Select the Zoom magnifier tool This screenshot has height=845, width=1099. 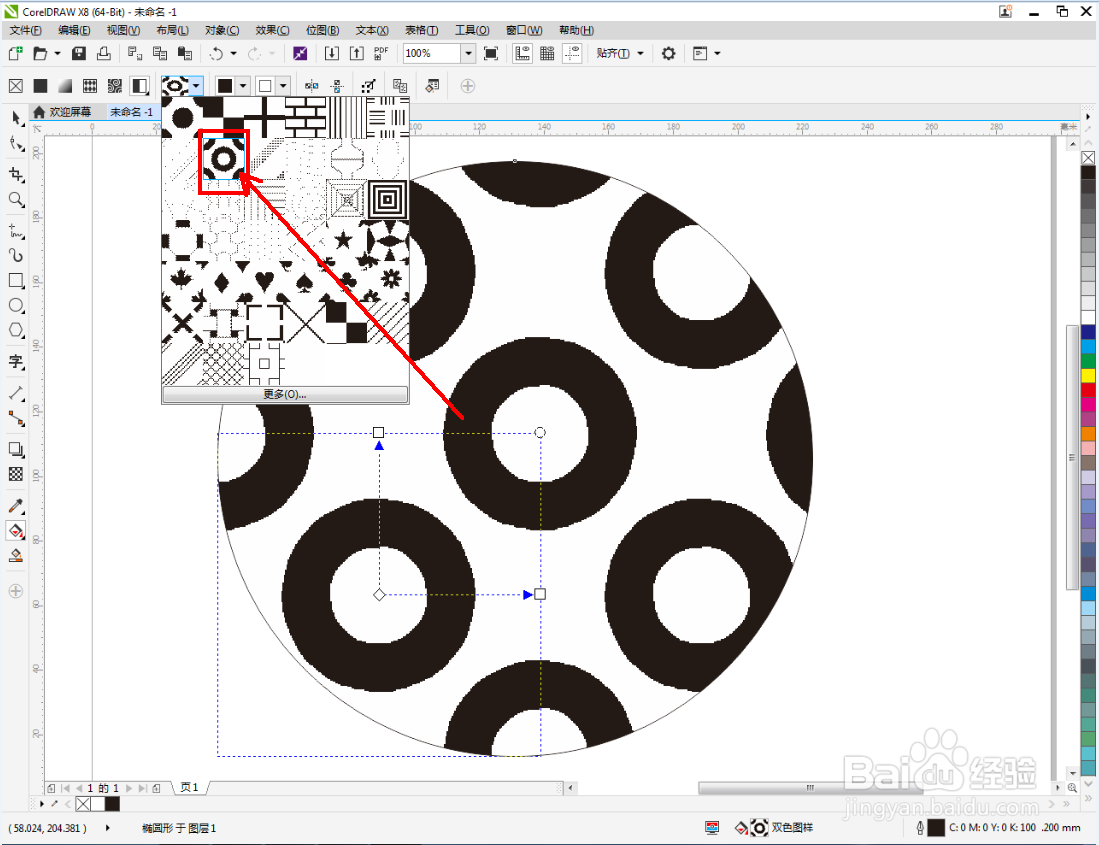pos(15,200)
